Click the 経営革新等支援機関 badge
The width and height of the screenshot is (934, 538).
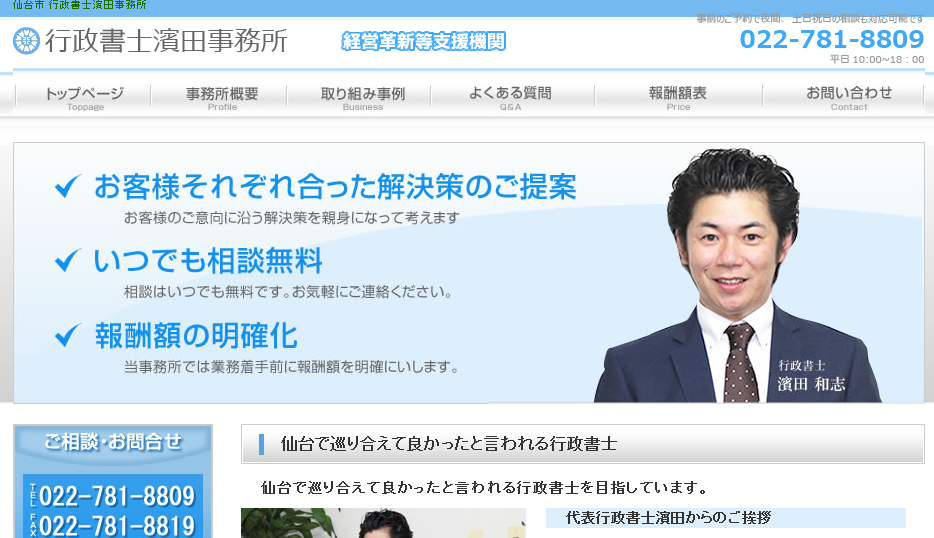pos(424,41)
